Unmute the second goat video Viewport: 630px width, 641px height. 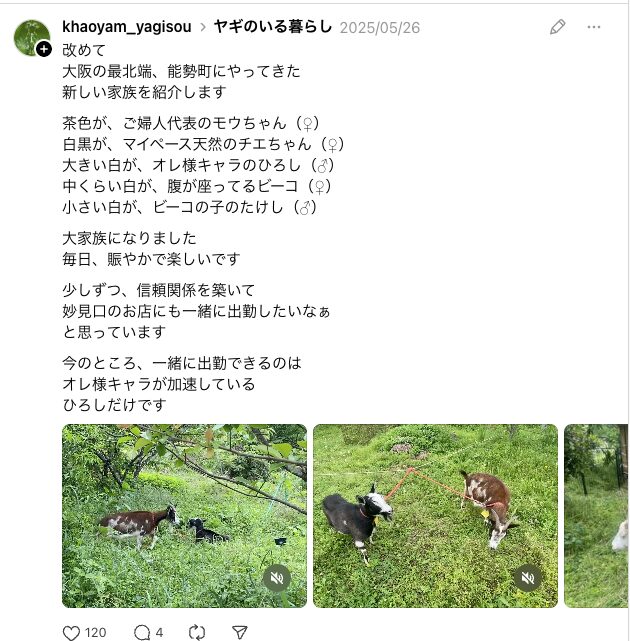pos(528,578)
